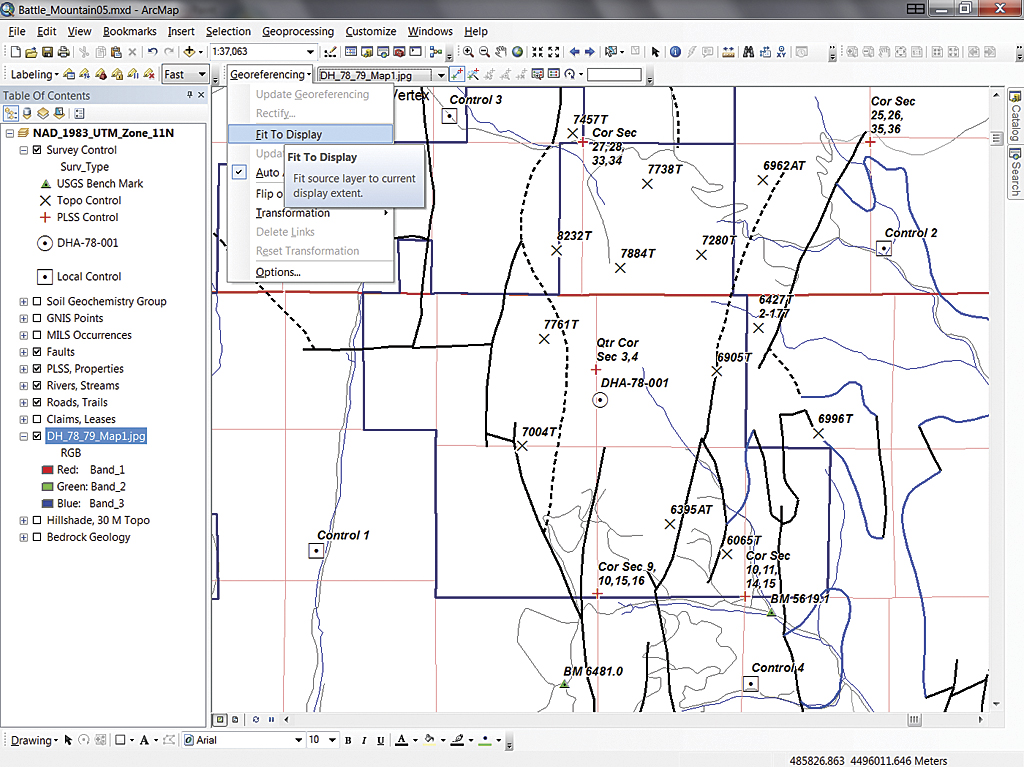Undo the last action

point(152,52)
